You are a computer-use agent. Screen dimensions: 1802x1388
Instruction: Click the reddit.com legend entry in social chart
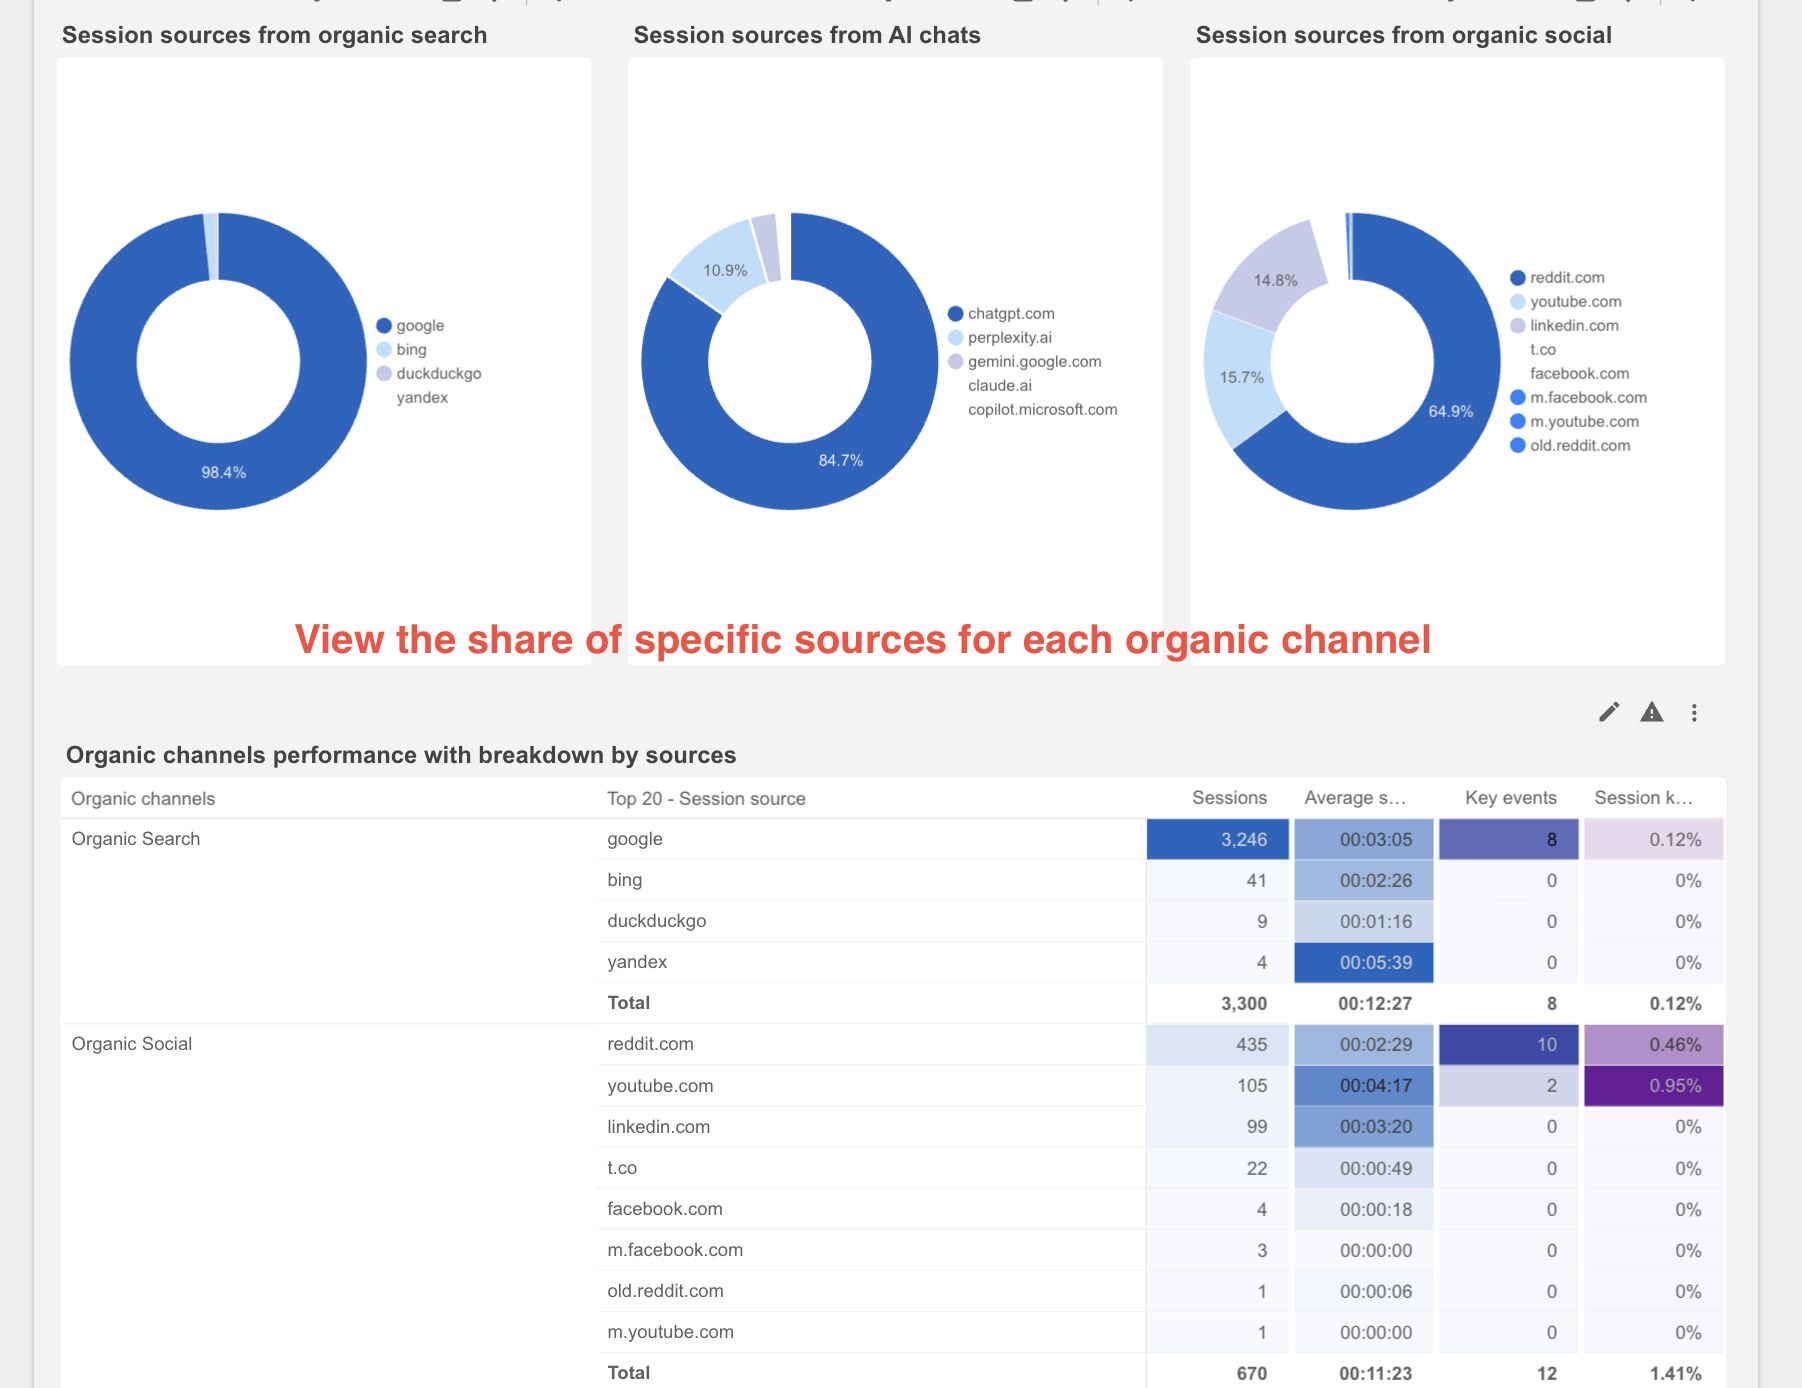tap(1566, 278)
